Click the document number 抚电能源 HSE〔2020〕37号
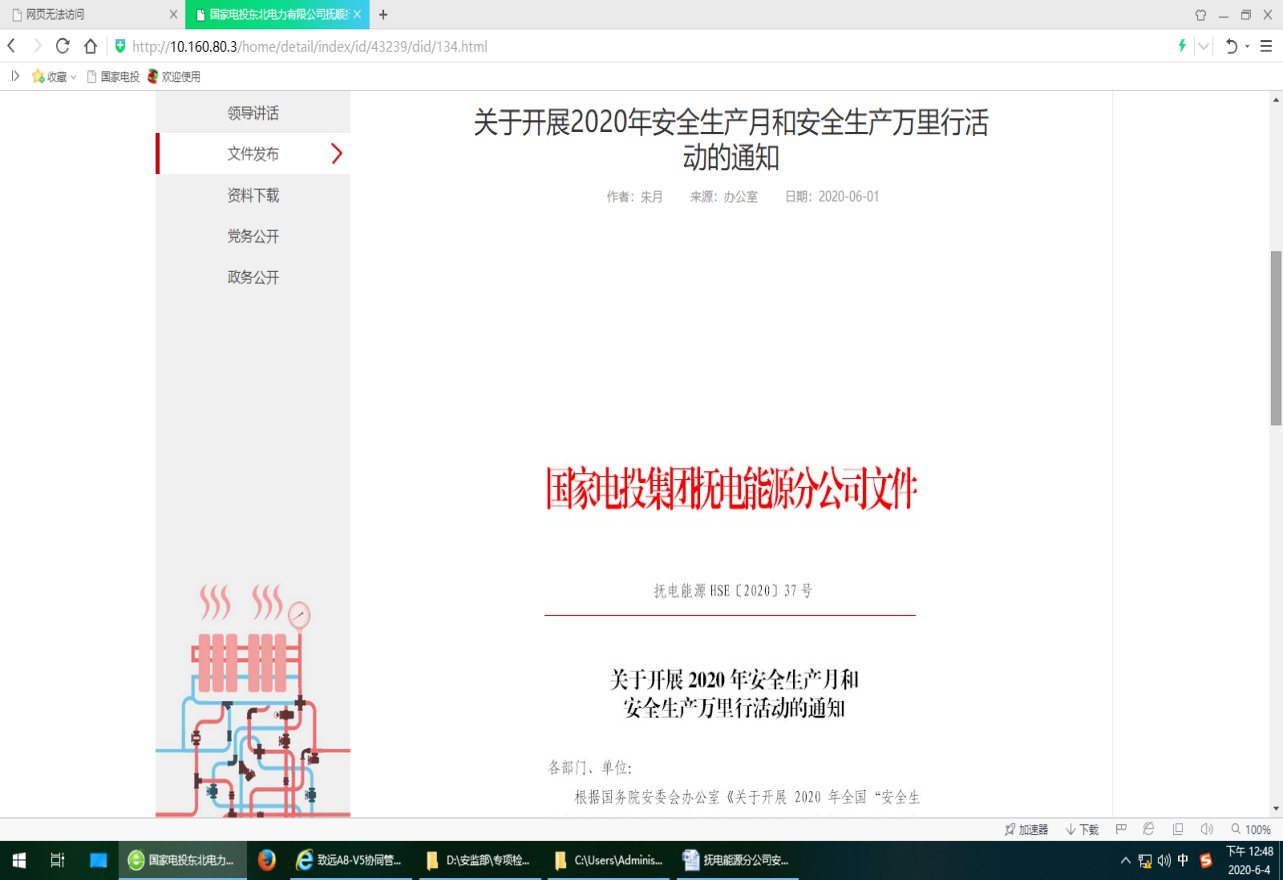 tap(733, 591)
